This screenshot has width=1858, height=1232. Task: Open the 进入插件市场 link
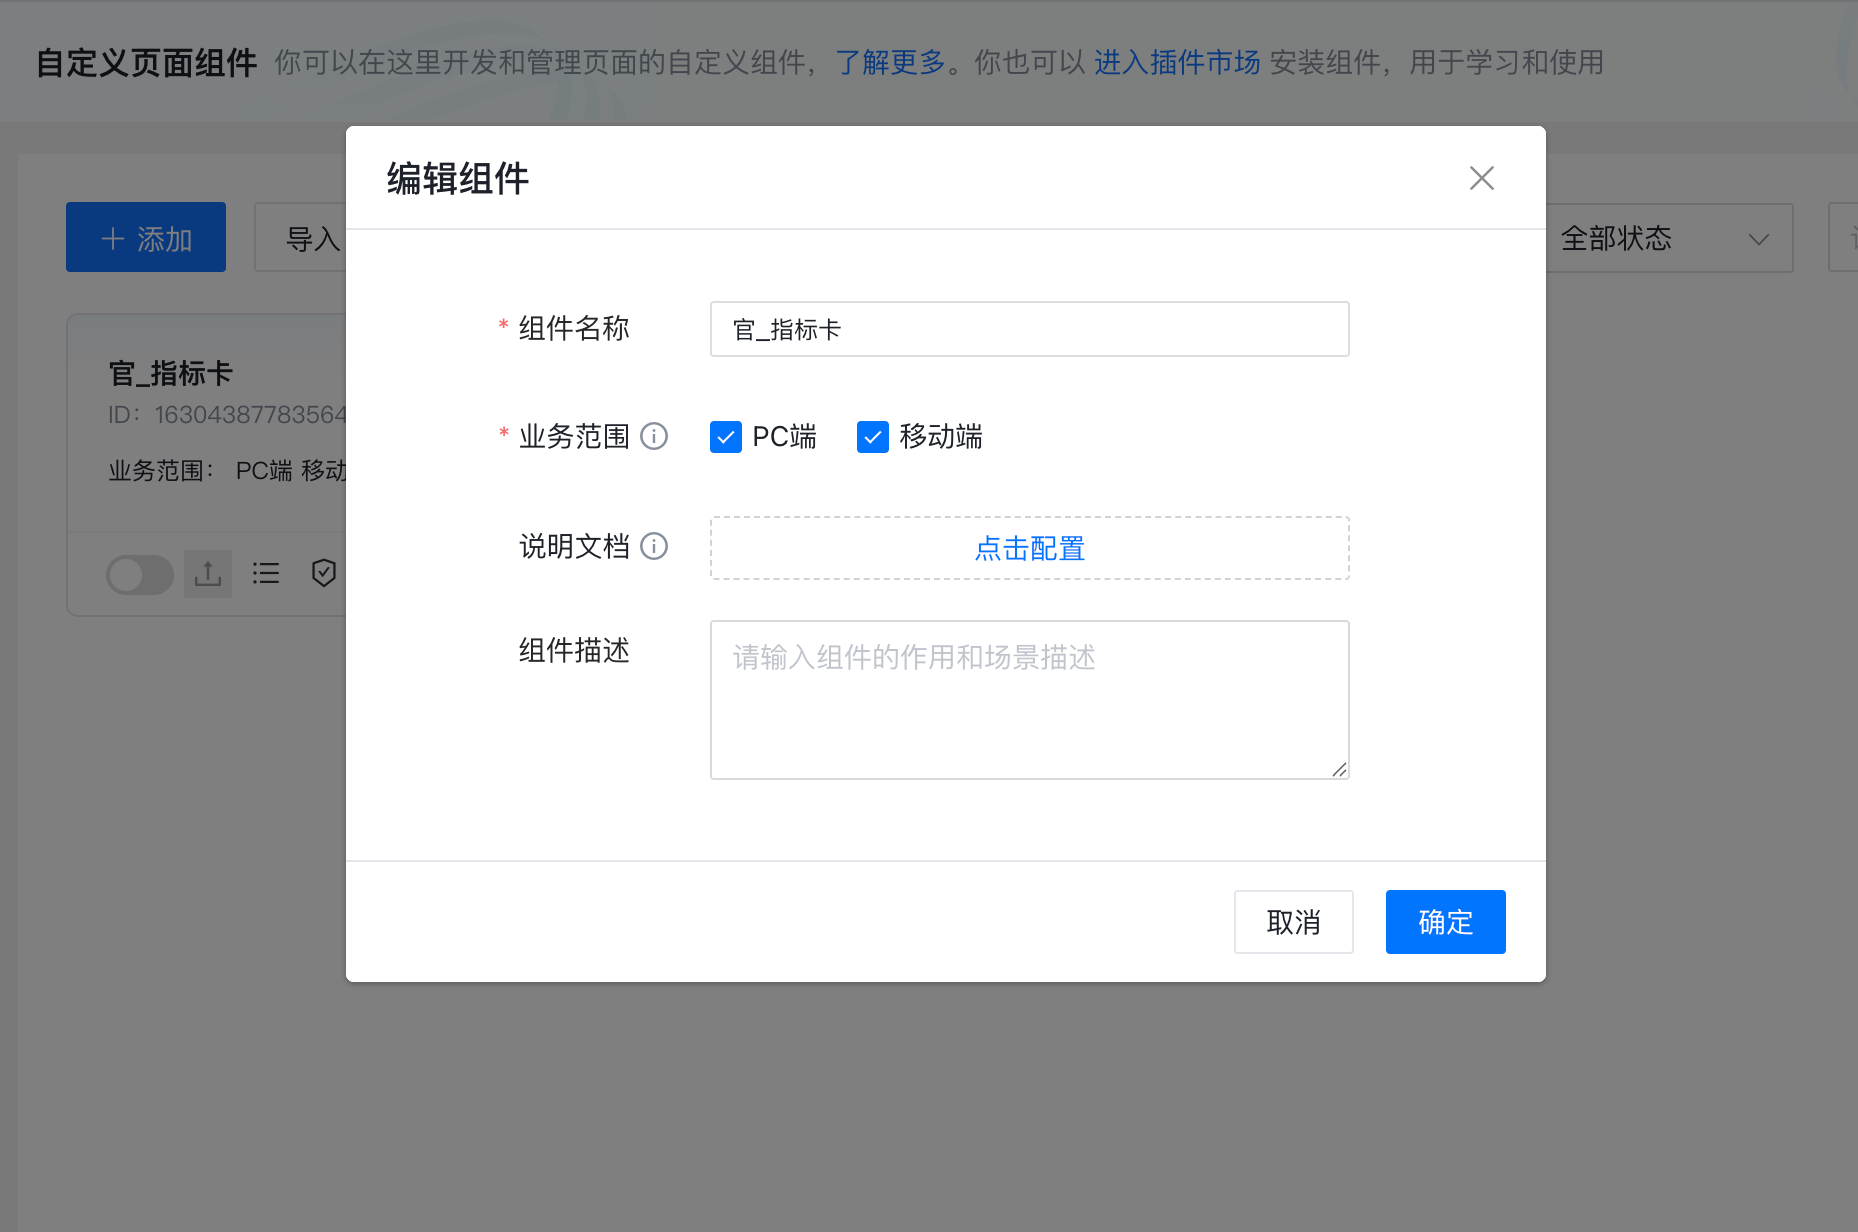click(1177, 63)
